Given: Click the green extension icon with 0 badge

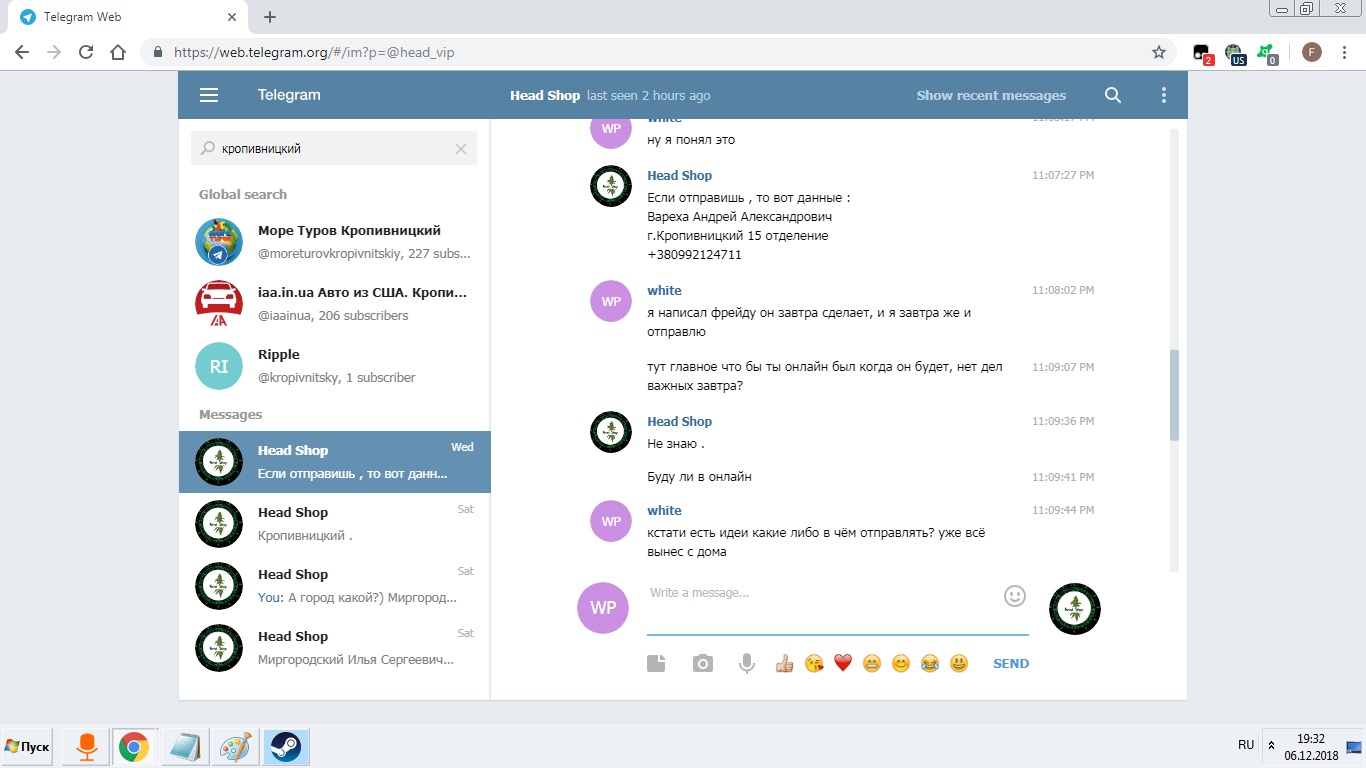Looking at the screenshot, I should (1267, 53).
